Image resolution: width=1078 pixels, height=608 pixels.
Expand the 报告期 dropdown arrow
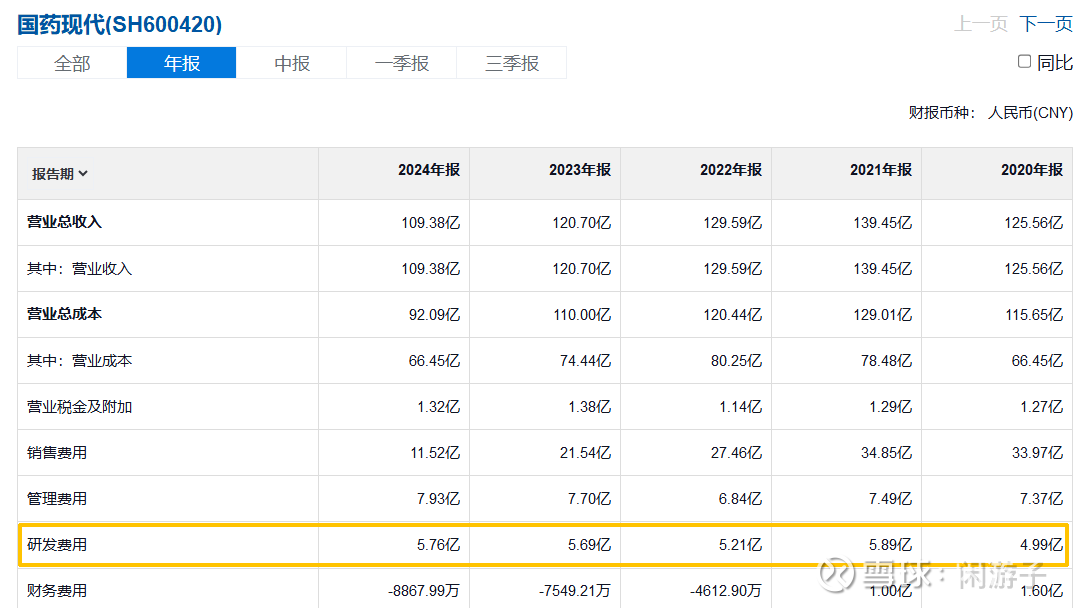(83, 174)
